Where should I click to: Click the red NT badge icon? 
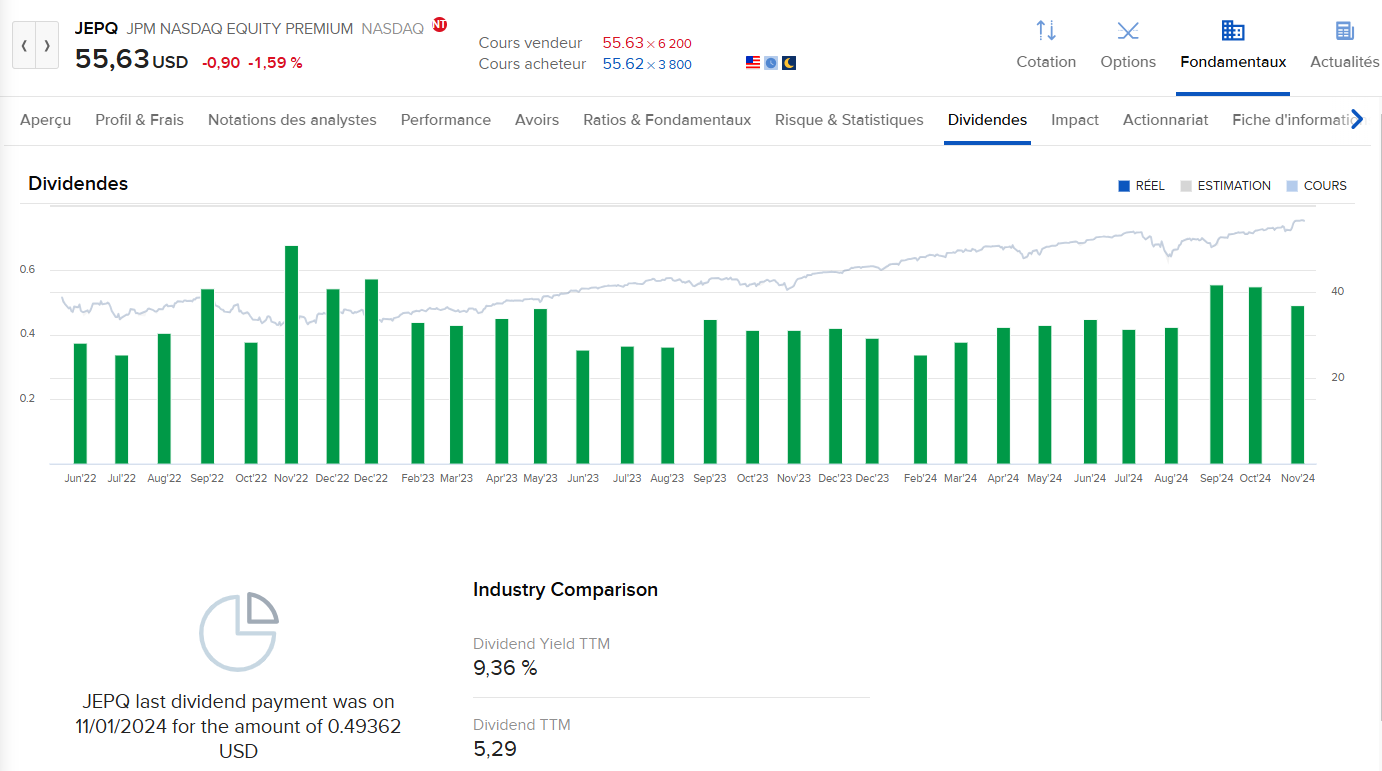click(440, 25)
